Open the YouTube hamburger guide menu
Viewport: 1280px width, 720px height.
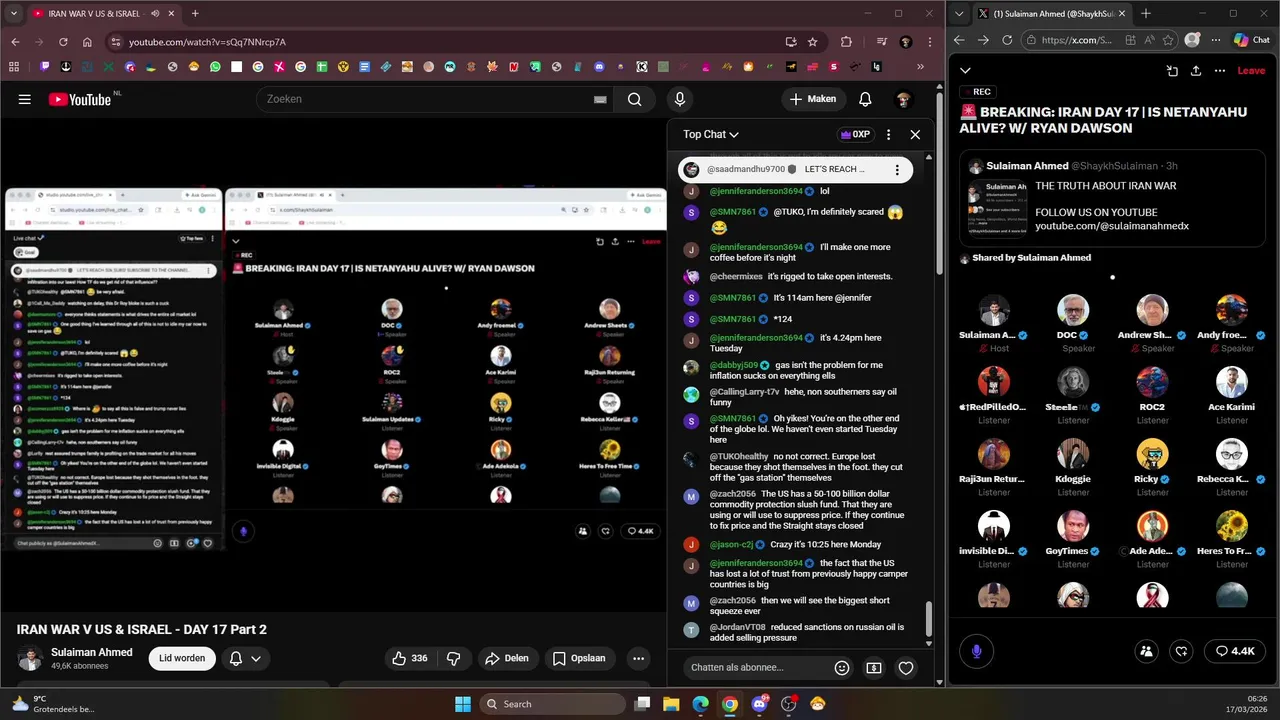24,99
